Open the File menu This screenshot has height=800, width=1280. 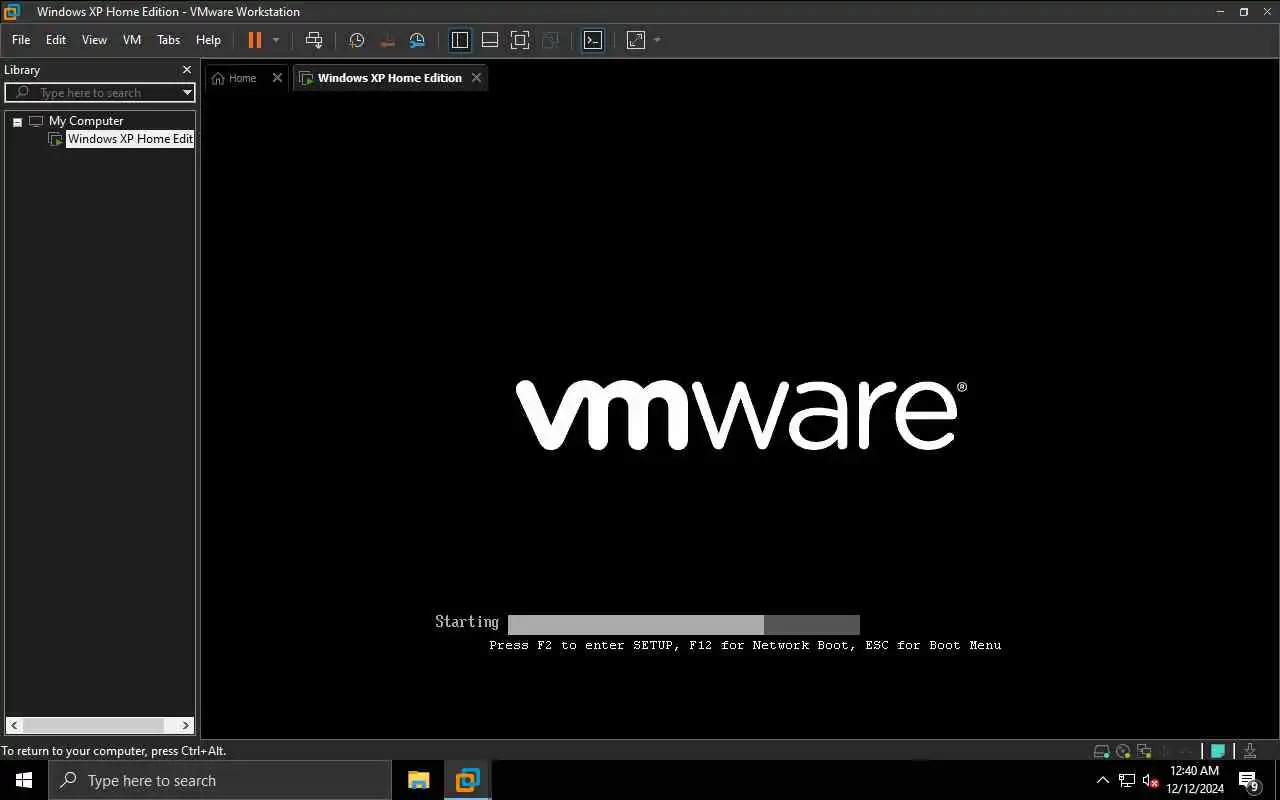[21, 40]
